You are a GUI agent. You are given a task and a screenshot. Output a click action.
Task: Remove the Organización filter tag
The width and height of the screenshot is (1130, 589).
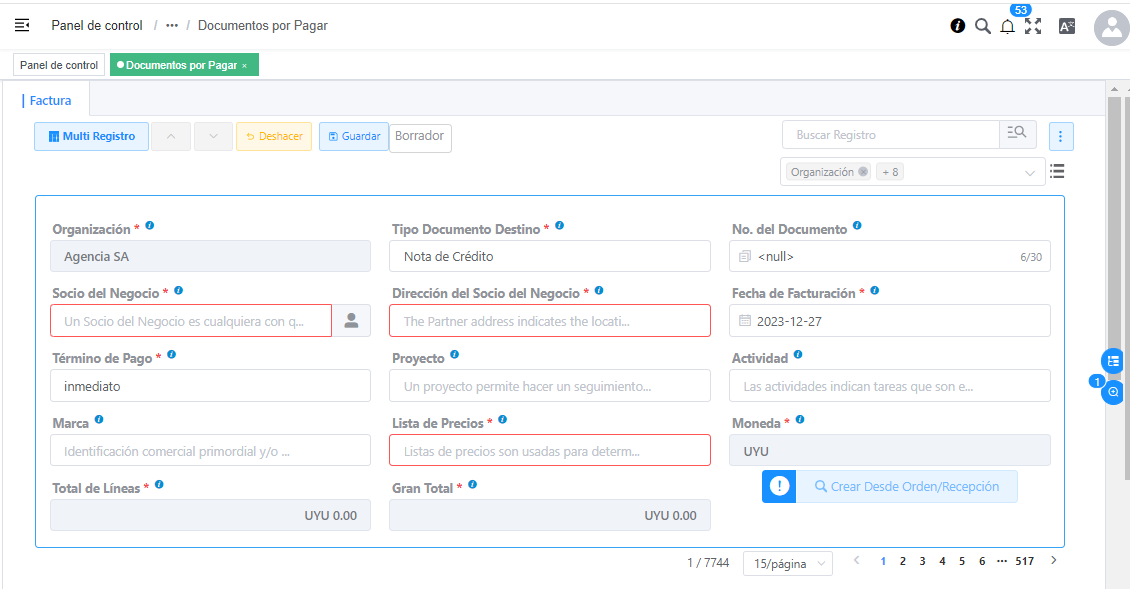(x=863, y=172)
